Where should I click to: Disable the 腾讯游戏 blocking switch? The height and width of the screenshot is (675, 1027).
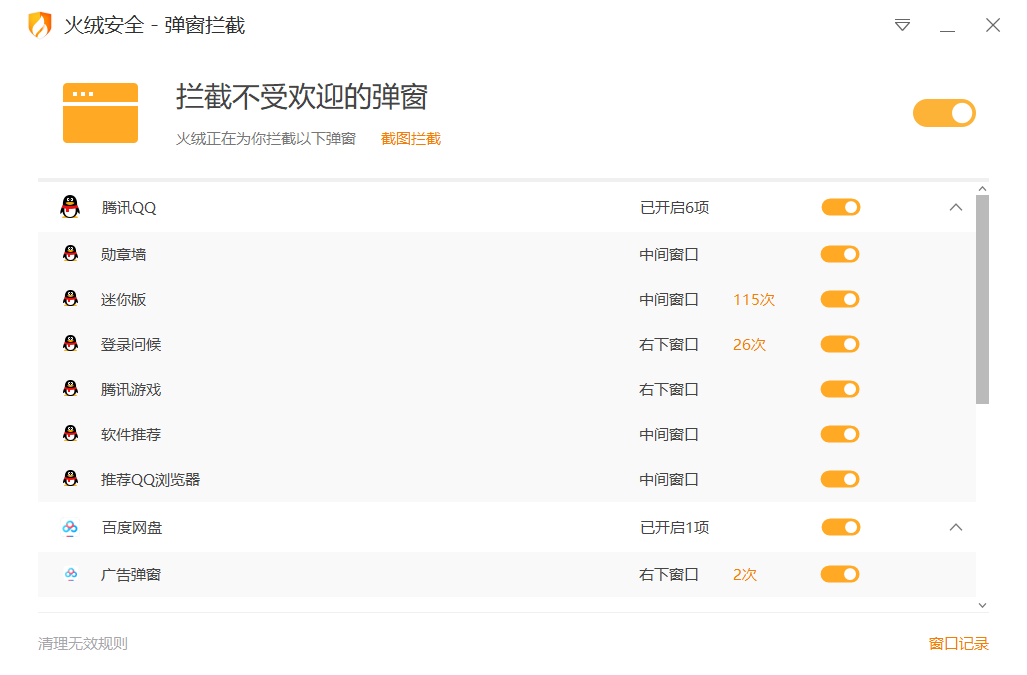840,390
